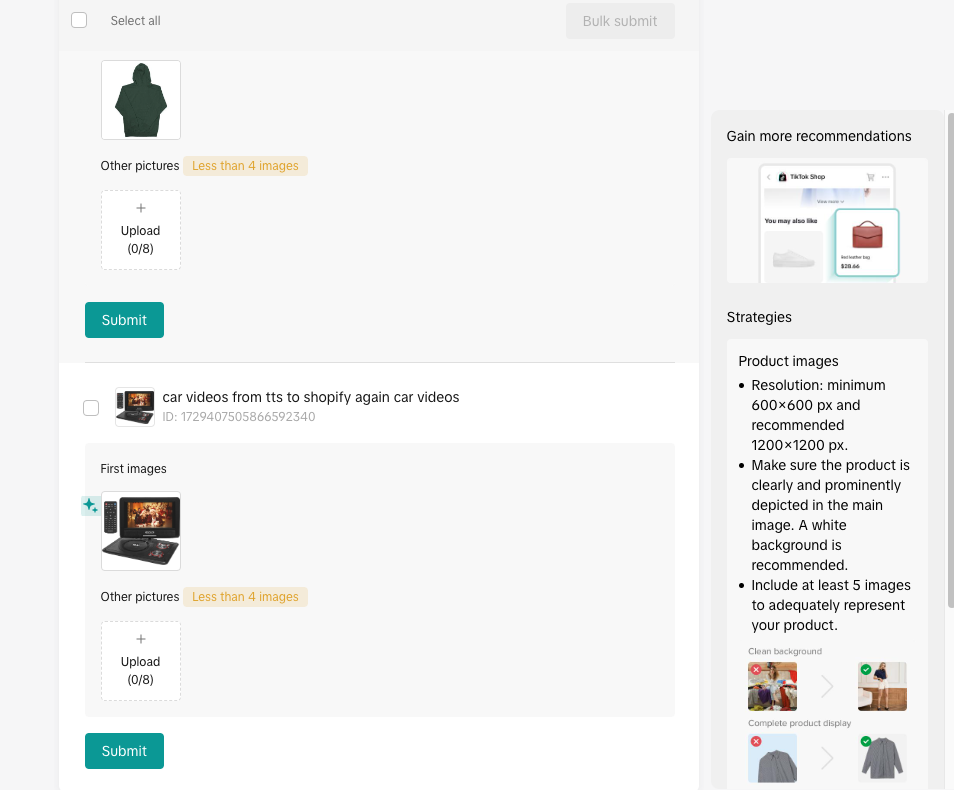Viewport: 954px width, 790px height.
Task: Click the first 'Less than 4 images' warning tag
Action: click(245, 166)
